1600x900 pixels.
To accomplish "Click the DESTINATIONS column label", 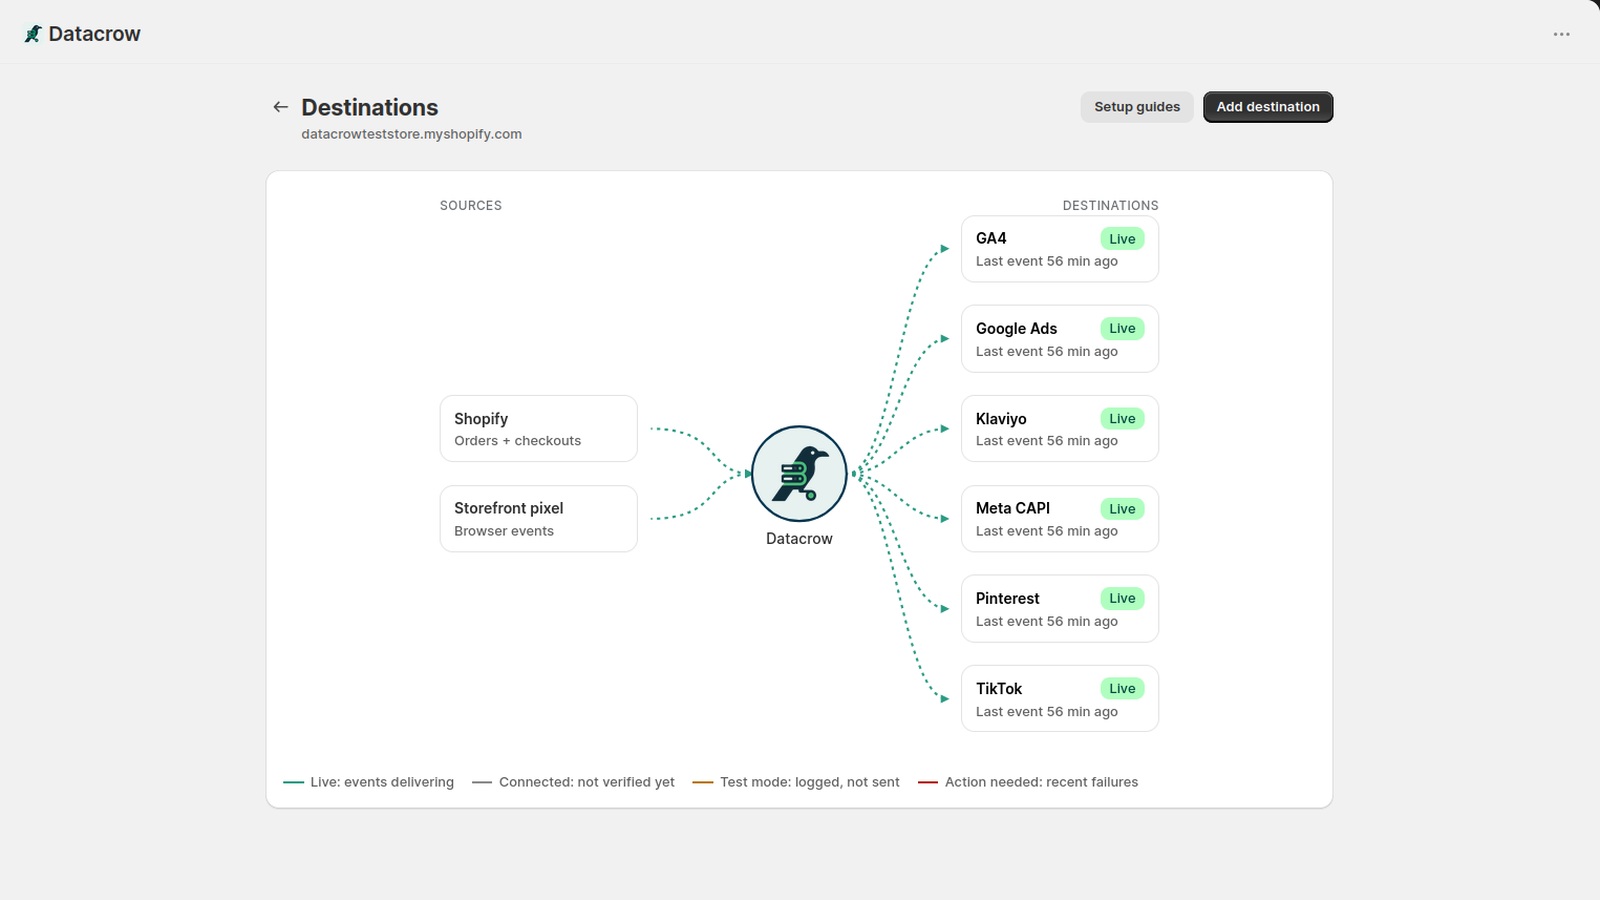I will click(x=1110, y=206).
